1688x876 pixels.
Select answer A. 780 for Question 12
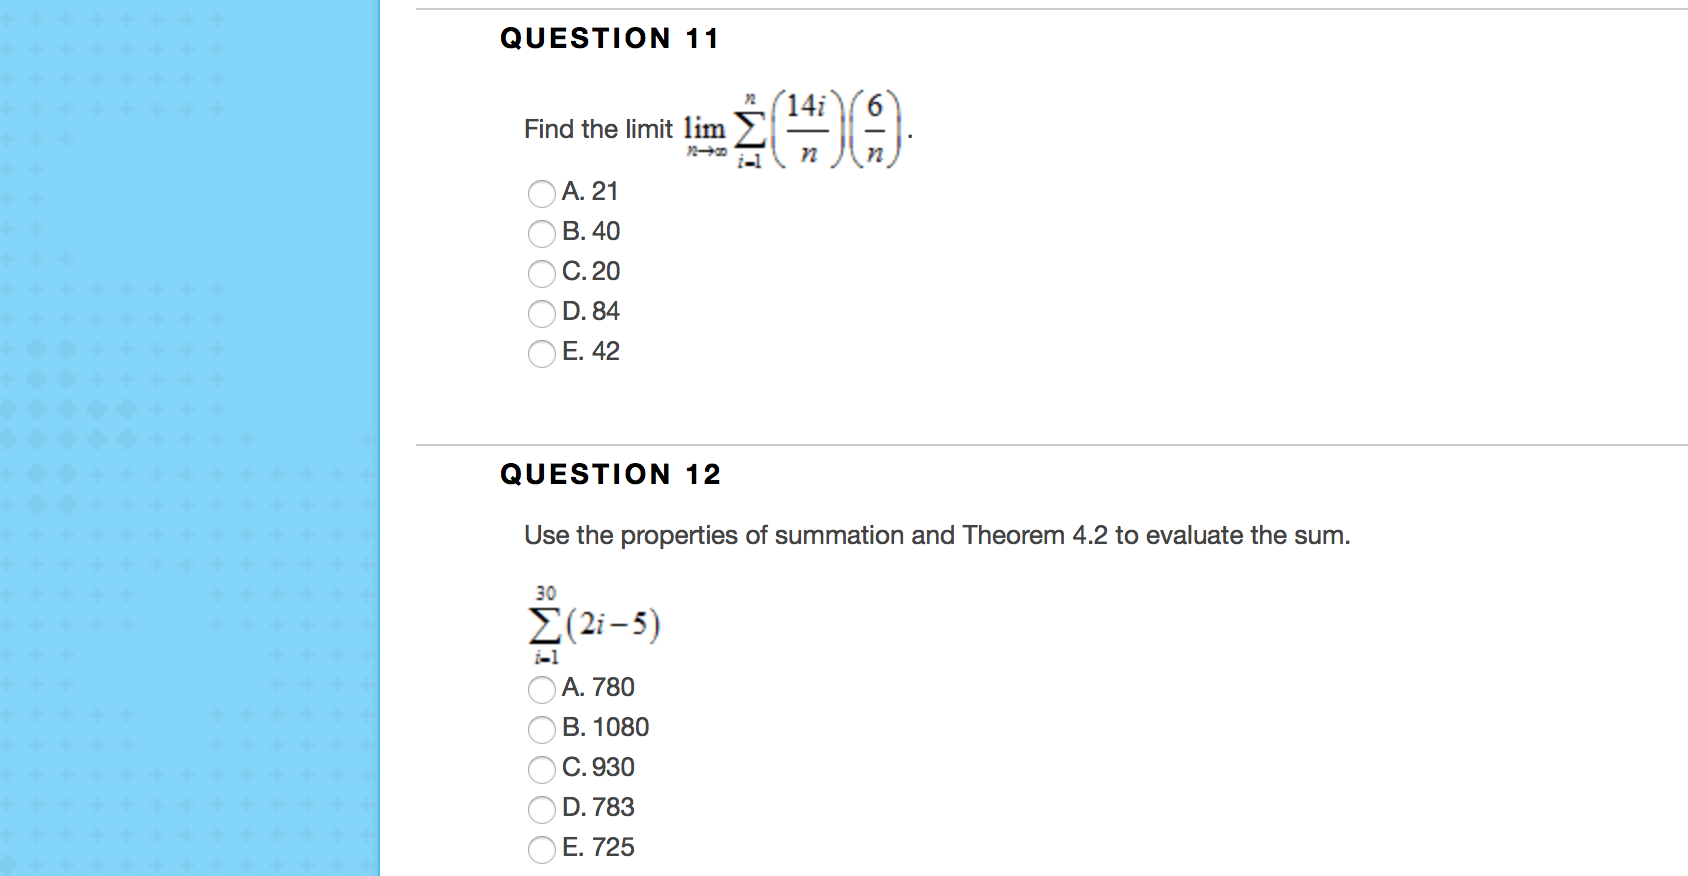coord(541,689)
